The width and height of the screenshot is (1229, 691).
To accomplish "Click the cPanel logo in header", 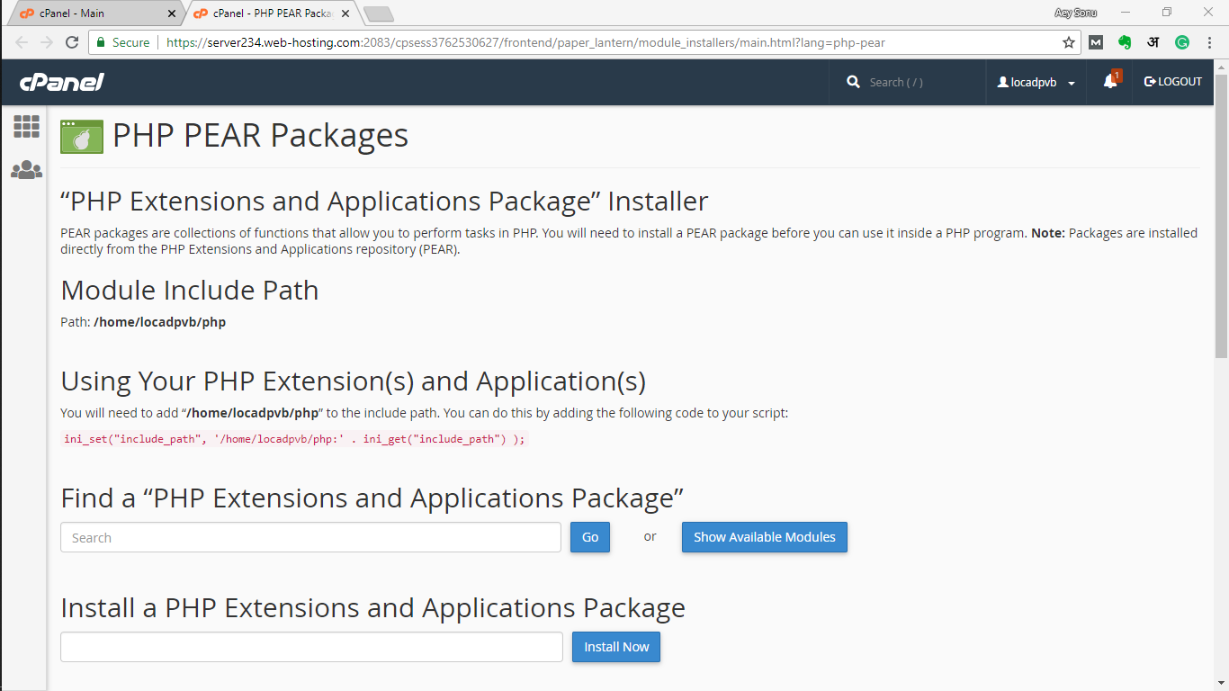I will point(62,82).
